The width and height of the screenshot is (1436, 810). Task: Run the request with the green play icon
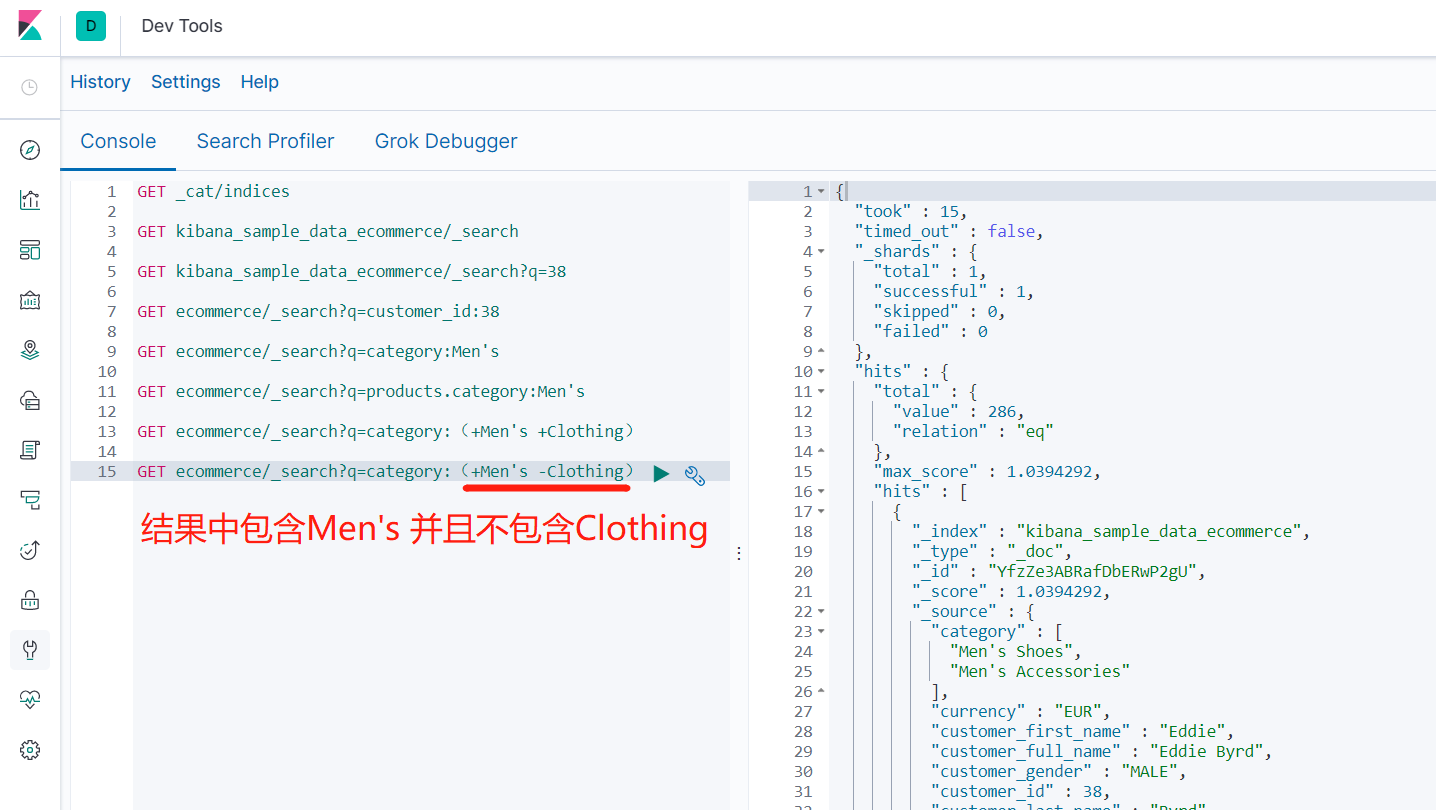661,474
